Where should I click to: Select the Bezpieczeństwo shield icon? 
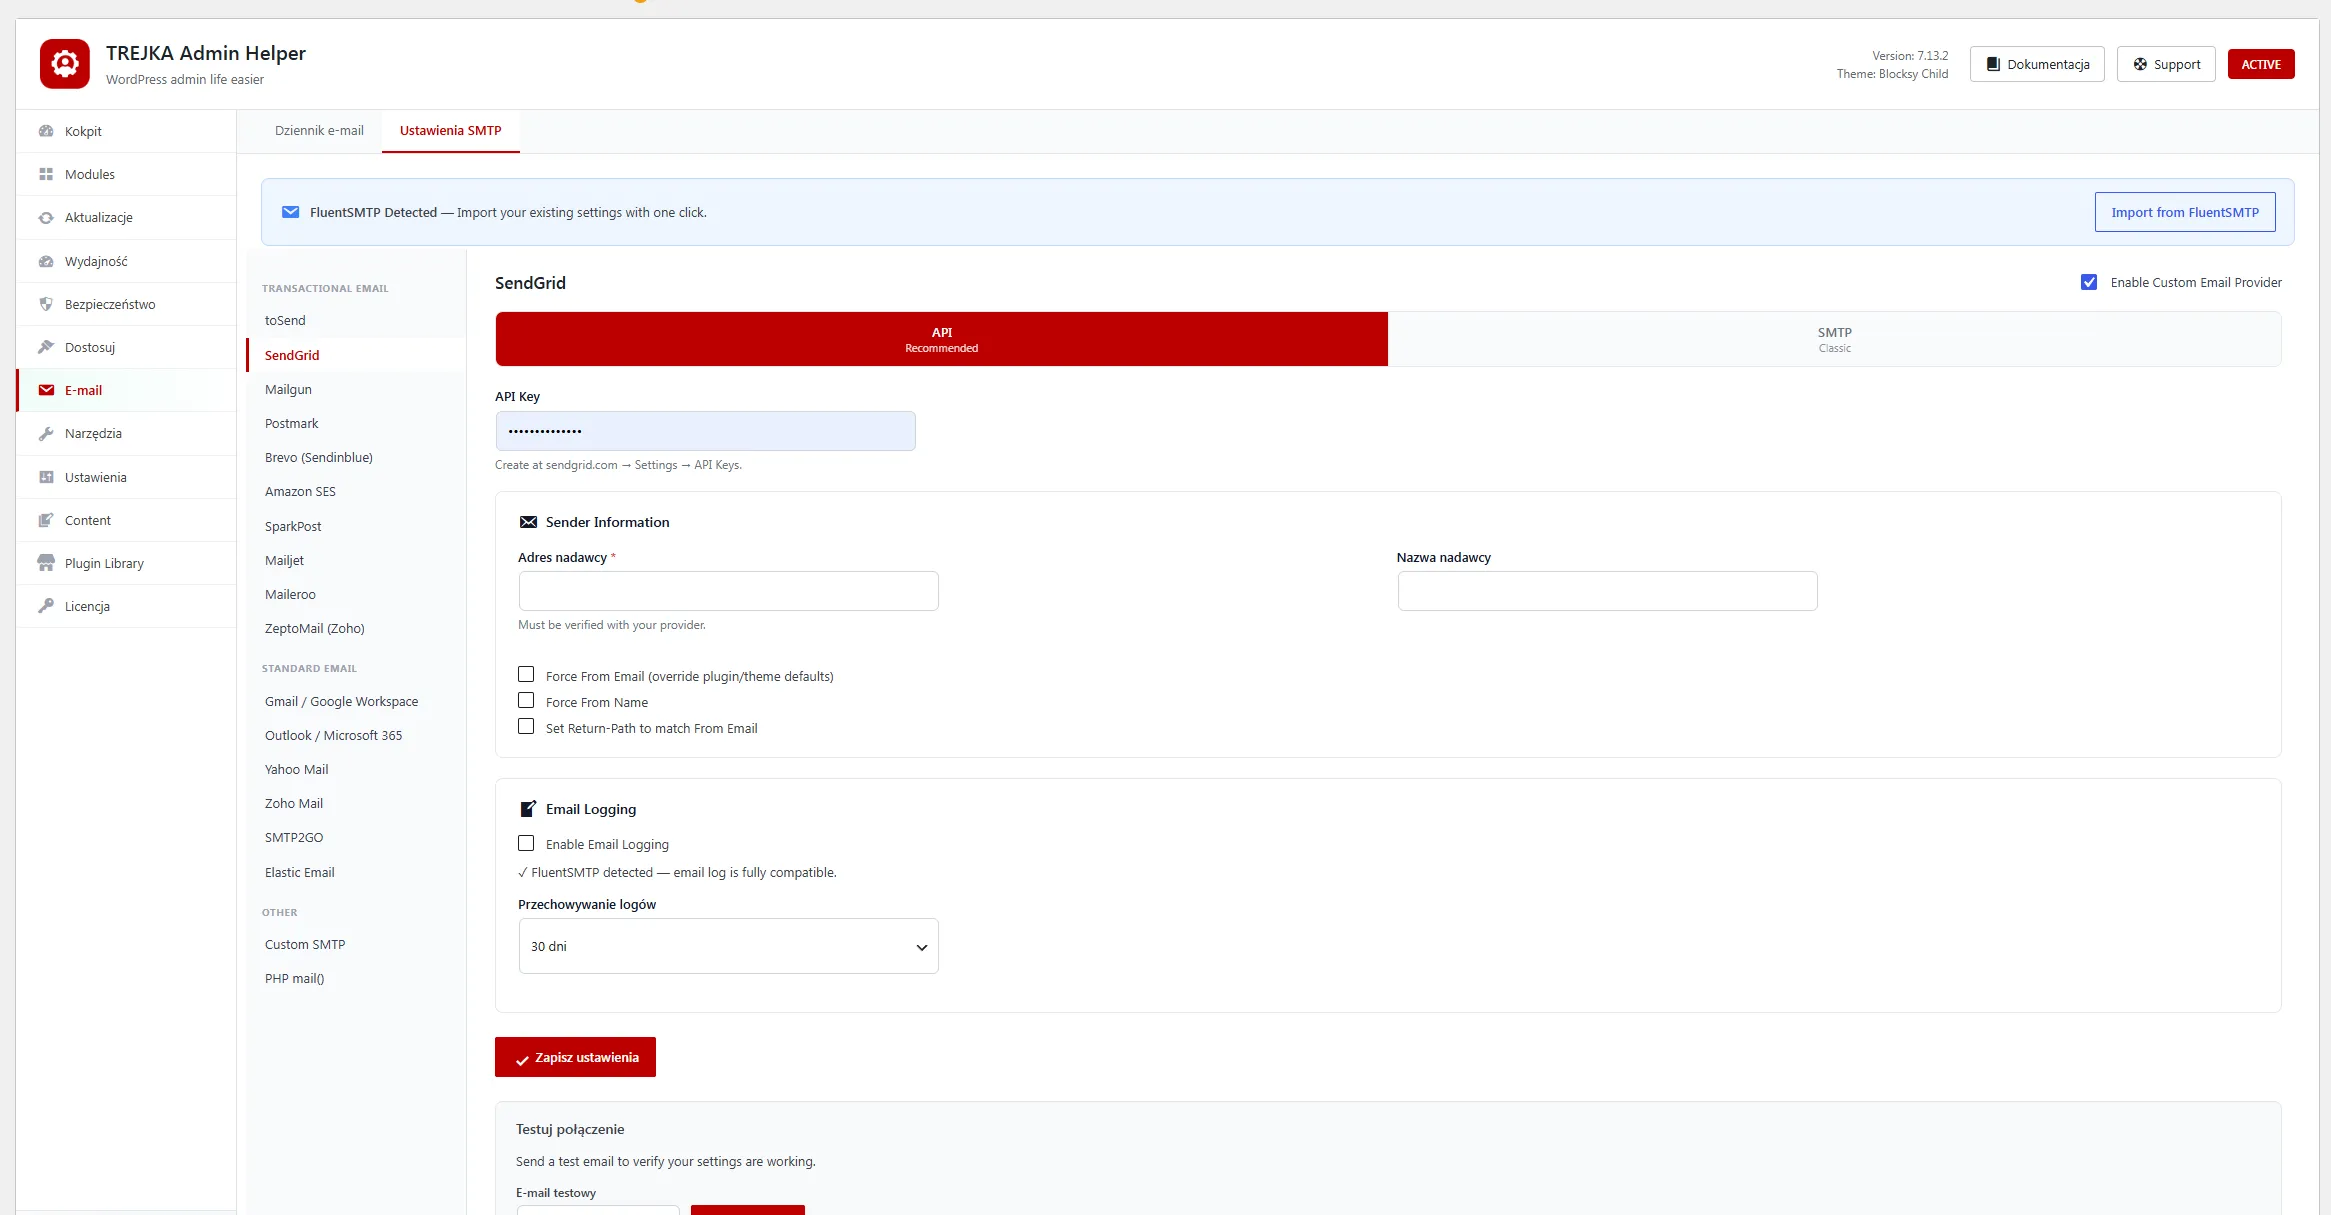pyautogui.click(x=46, y=304)
